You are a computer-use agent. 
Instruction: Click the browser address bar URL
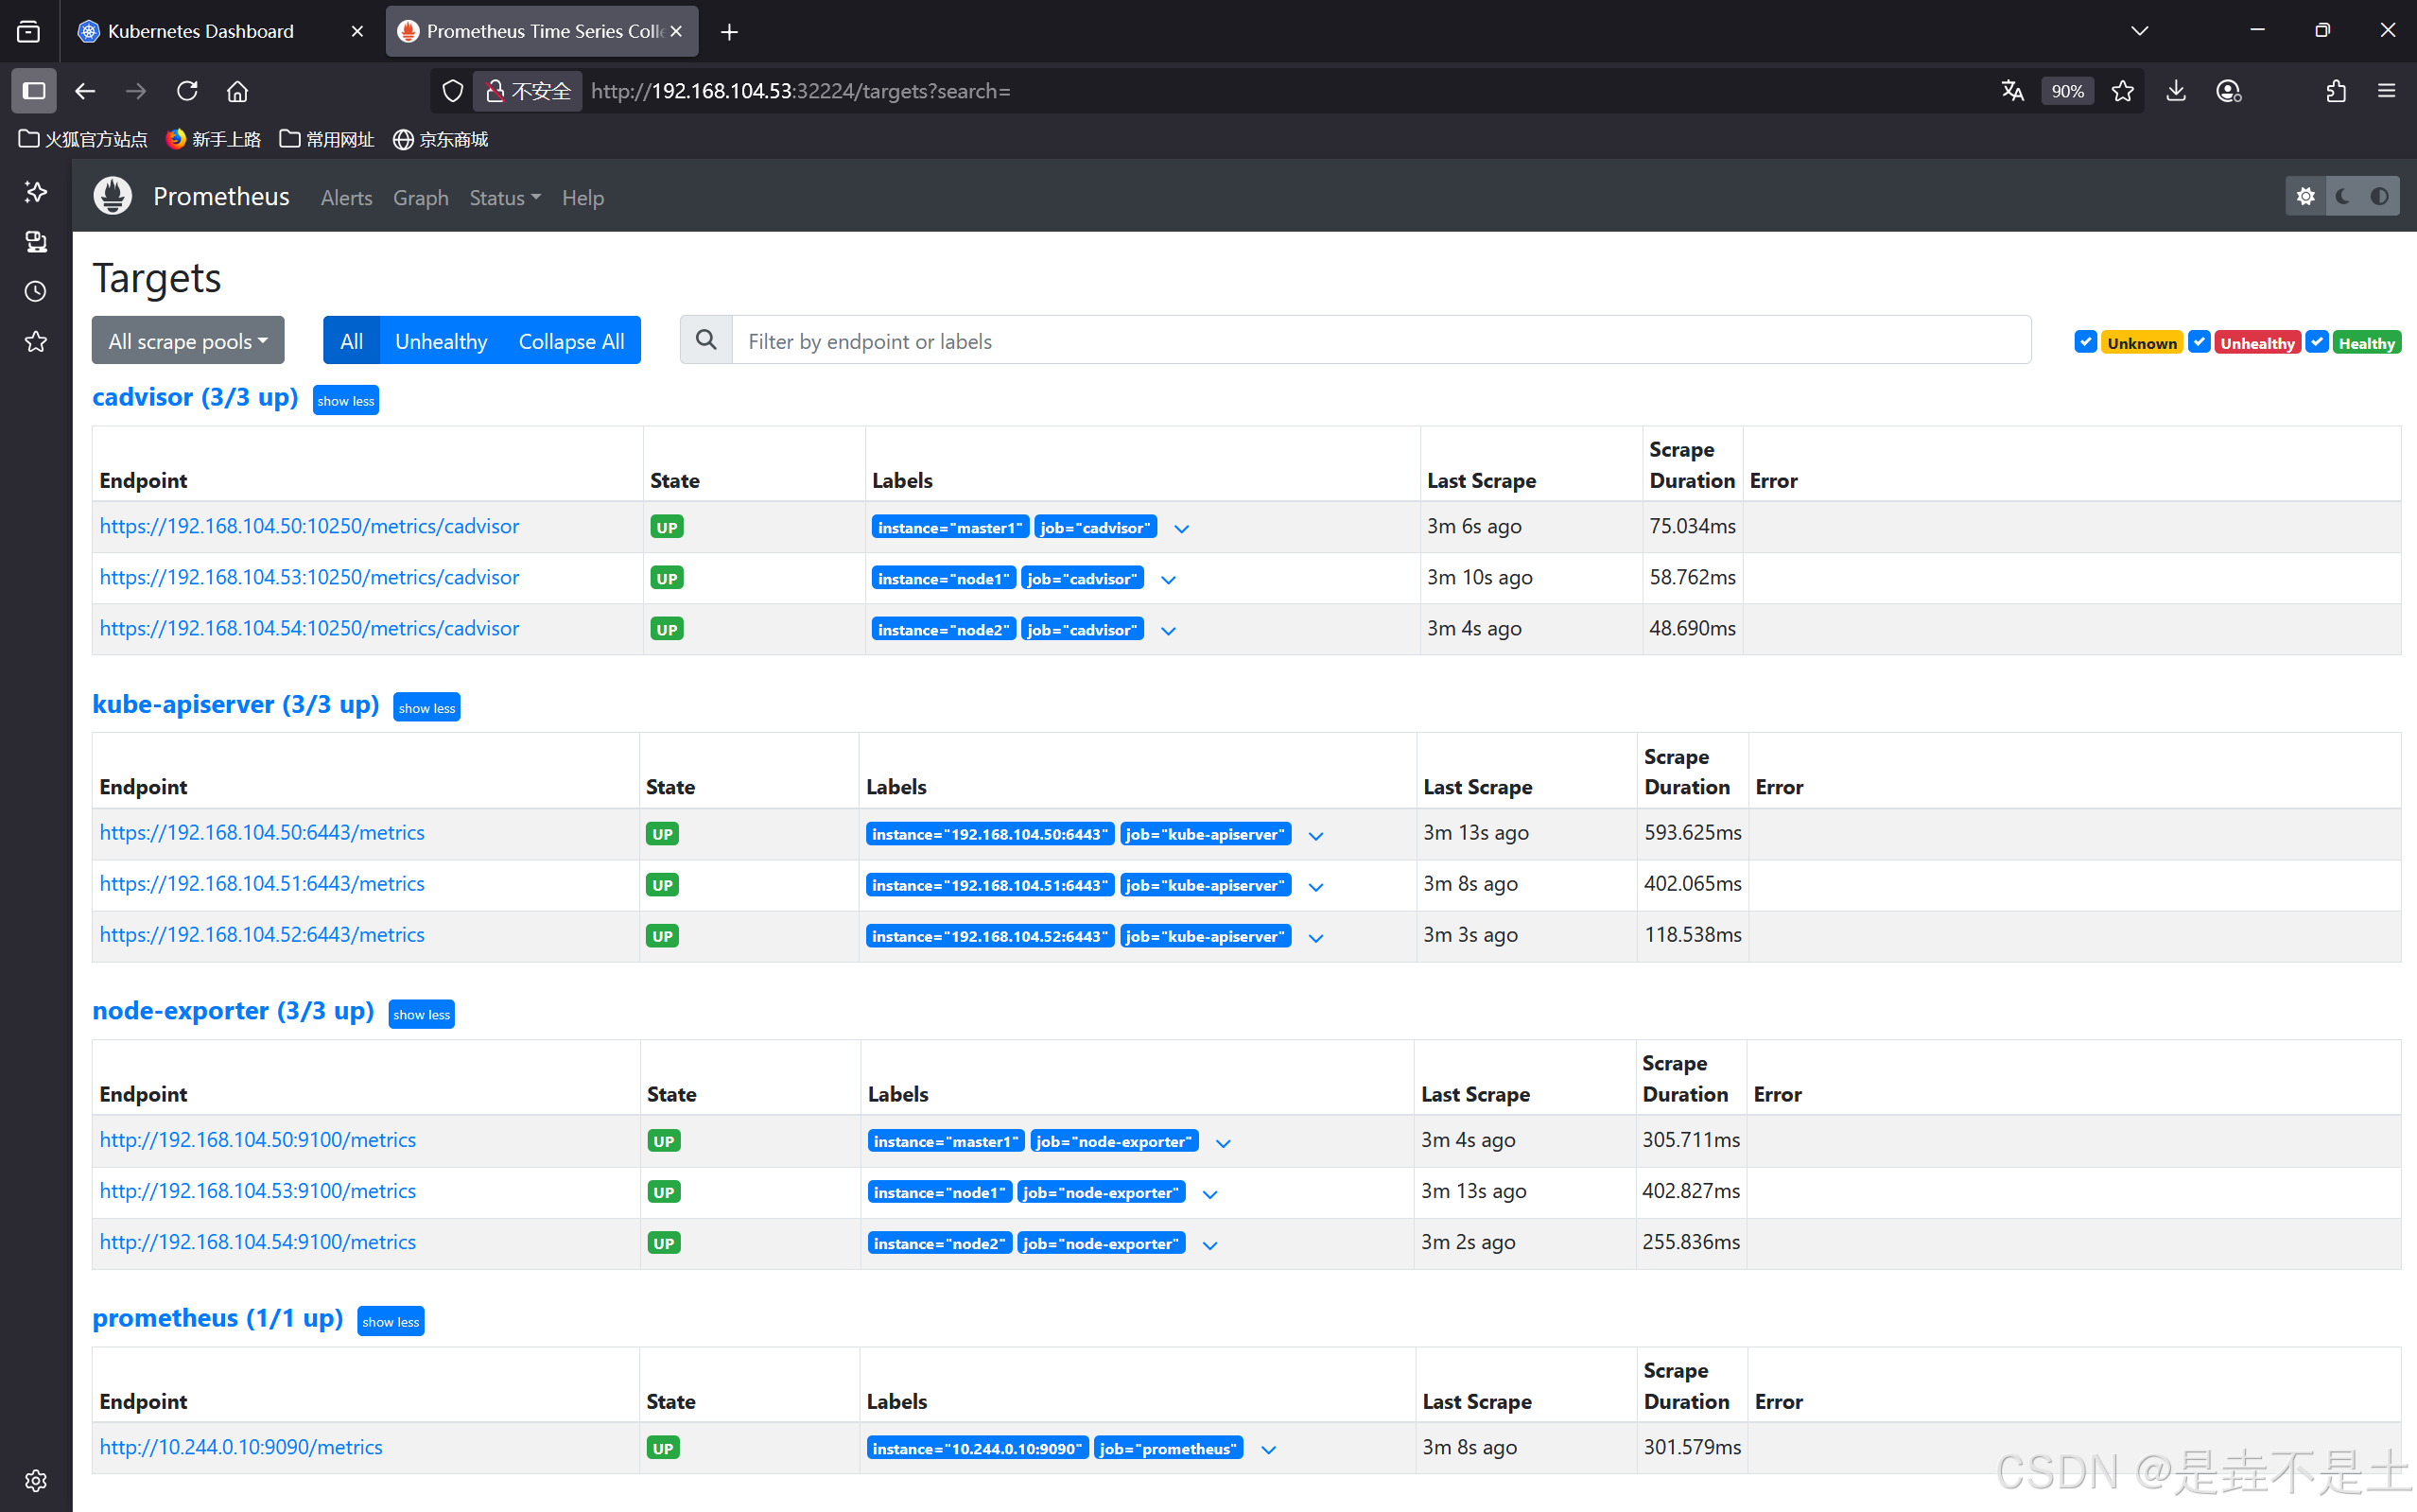point(800,91)
